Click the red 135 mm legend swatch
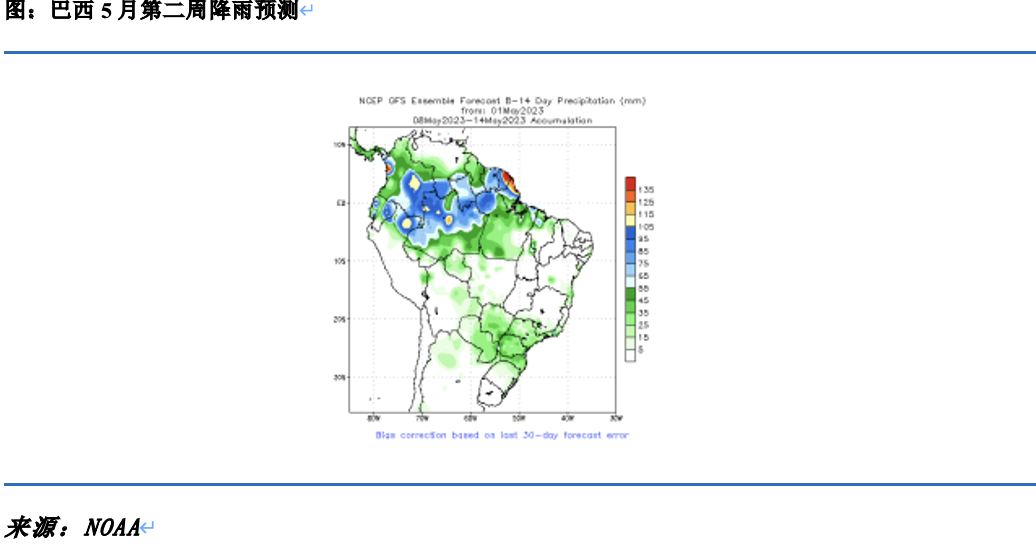The width and height of the screenshot is (1036, 552). tap(630, 183)
